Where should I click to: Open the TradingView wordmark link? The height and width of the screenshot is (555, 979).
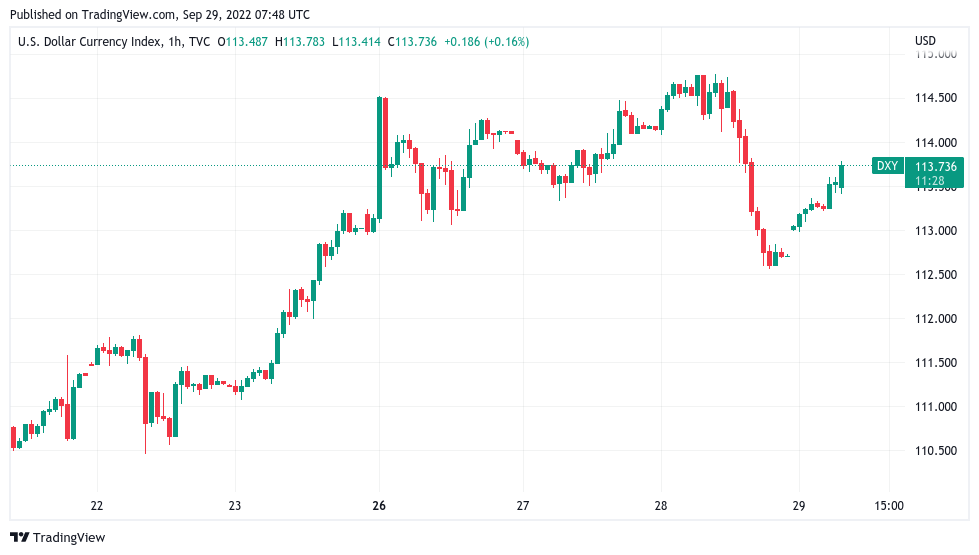(x=70, y=538)
